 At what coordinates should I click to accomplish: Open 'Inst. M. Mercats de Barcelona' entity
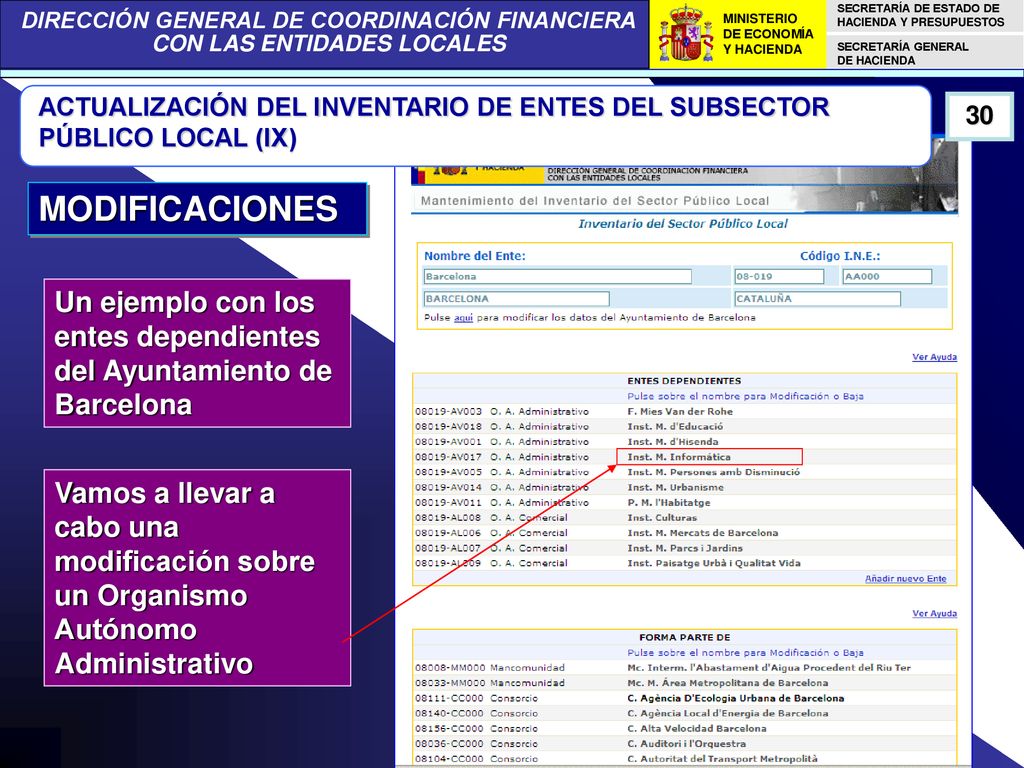pyautogui.click(x=703, y=533)
